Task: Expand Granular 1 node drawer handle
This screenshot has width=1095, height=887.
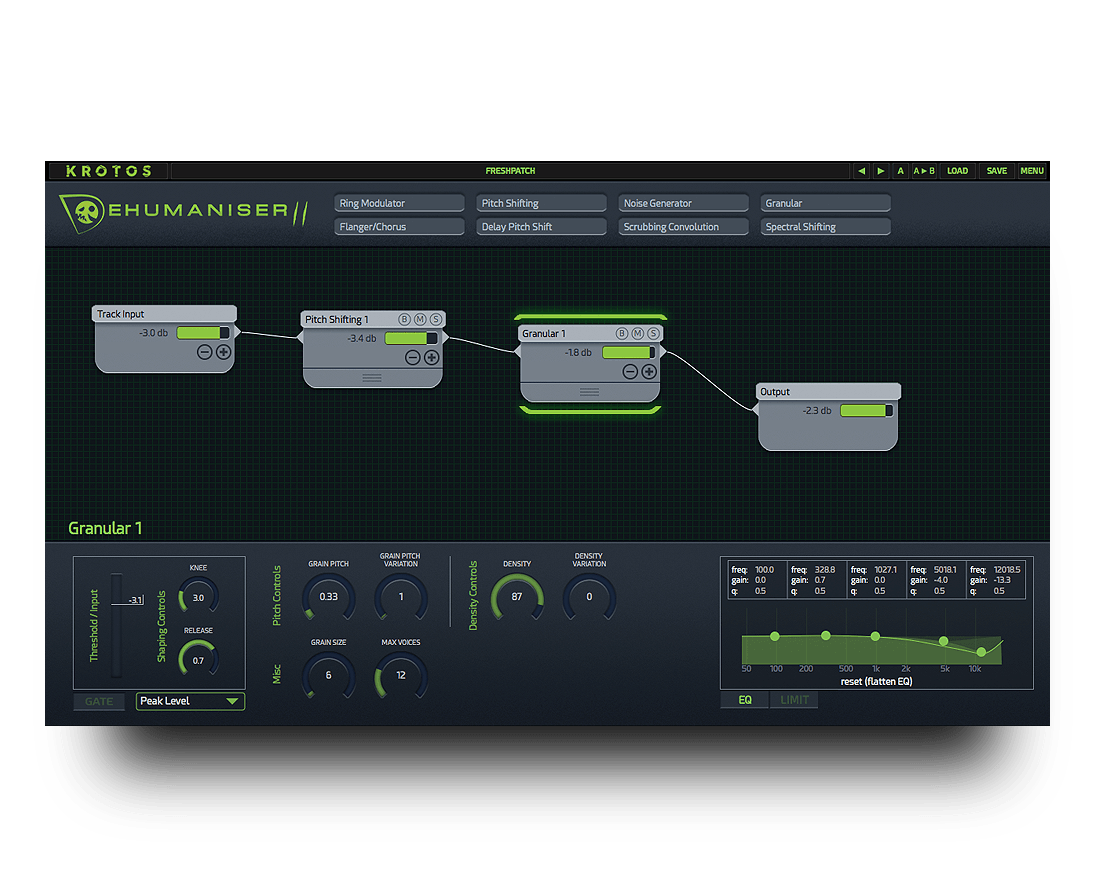Action: [x=589, y=392]
